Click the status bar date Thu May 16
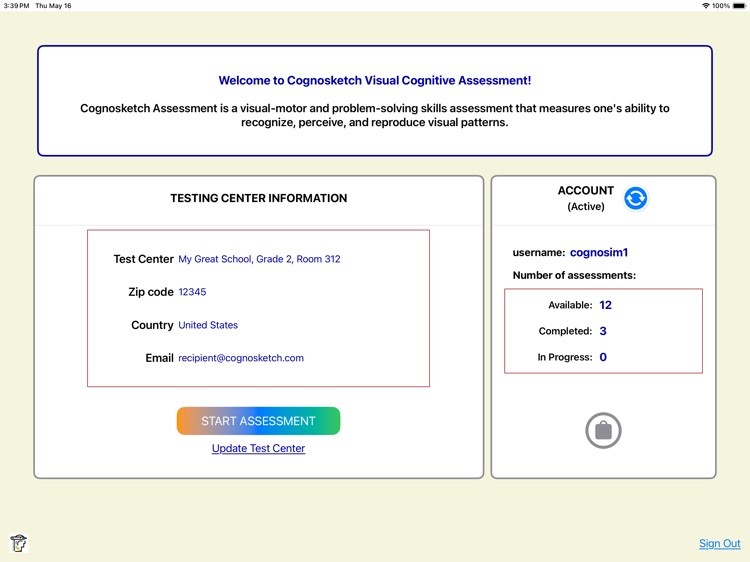This screenshot has width=750, height=562. pyautogui.click(x=53, y=6)
